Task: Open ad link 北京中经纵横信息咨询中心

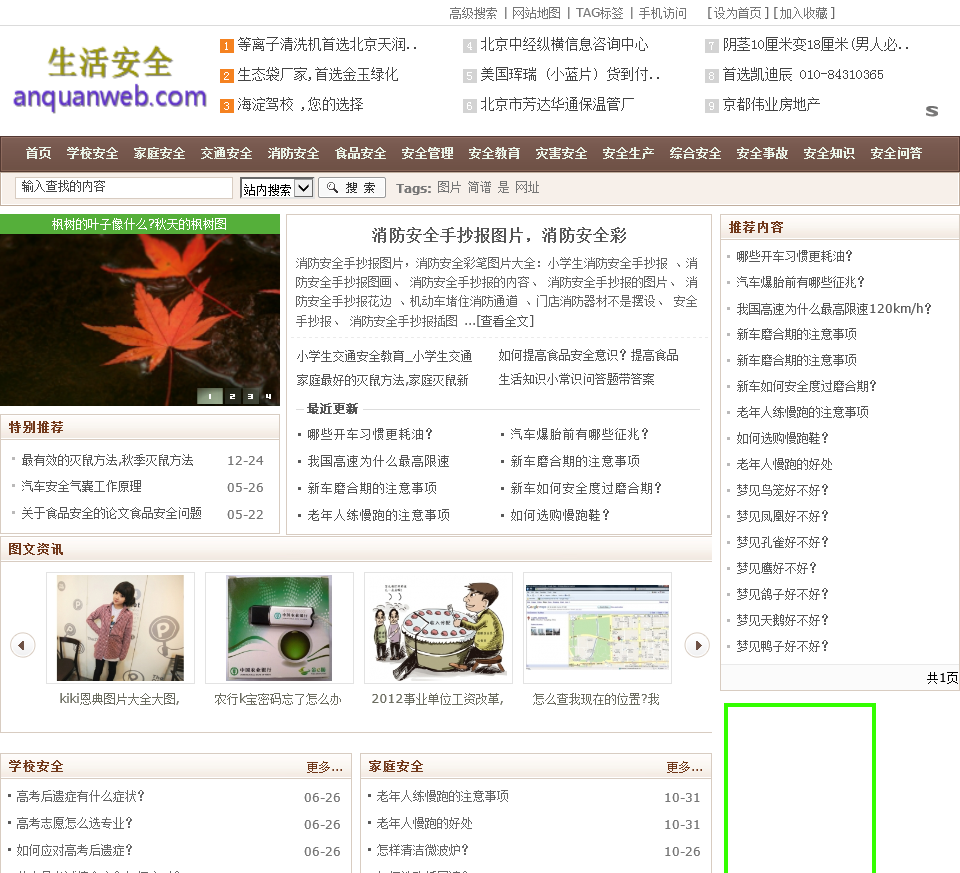Action: (564, 45)
